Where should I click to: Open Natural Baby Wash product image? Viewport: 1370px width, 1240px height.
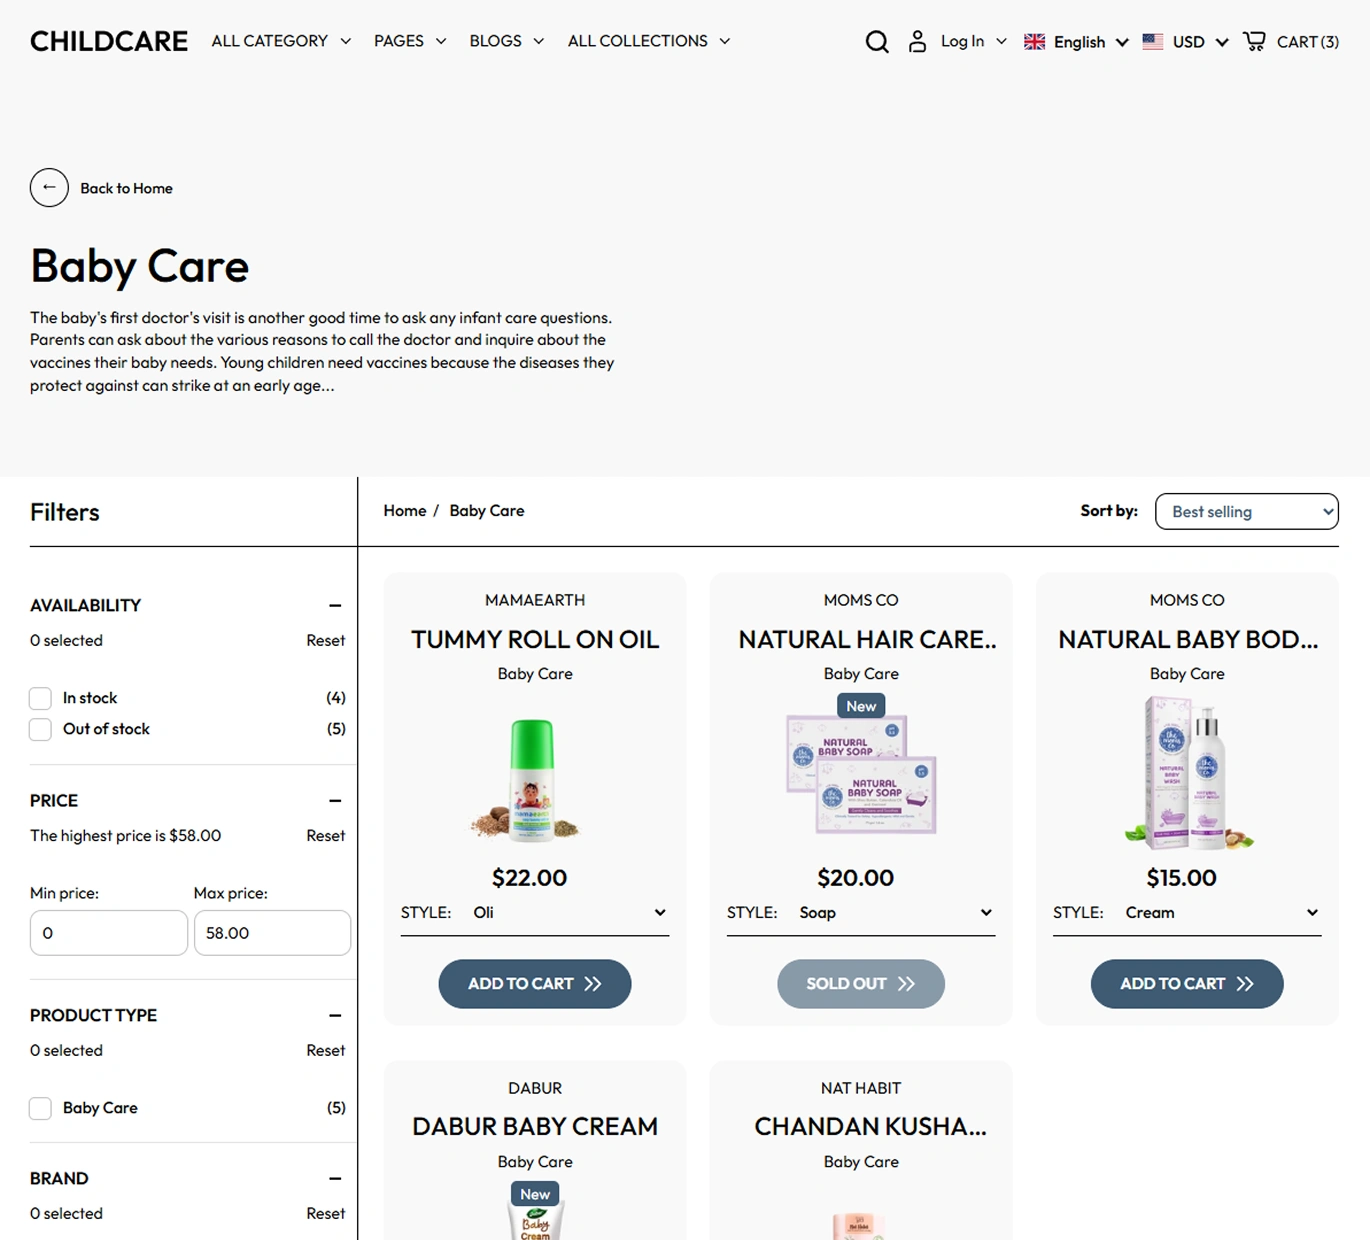1188,773
